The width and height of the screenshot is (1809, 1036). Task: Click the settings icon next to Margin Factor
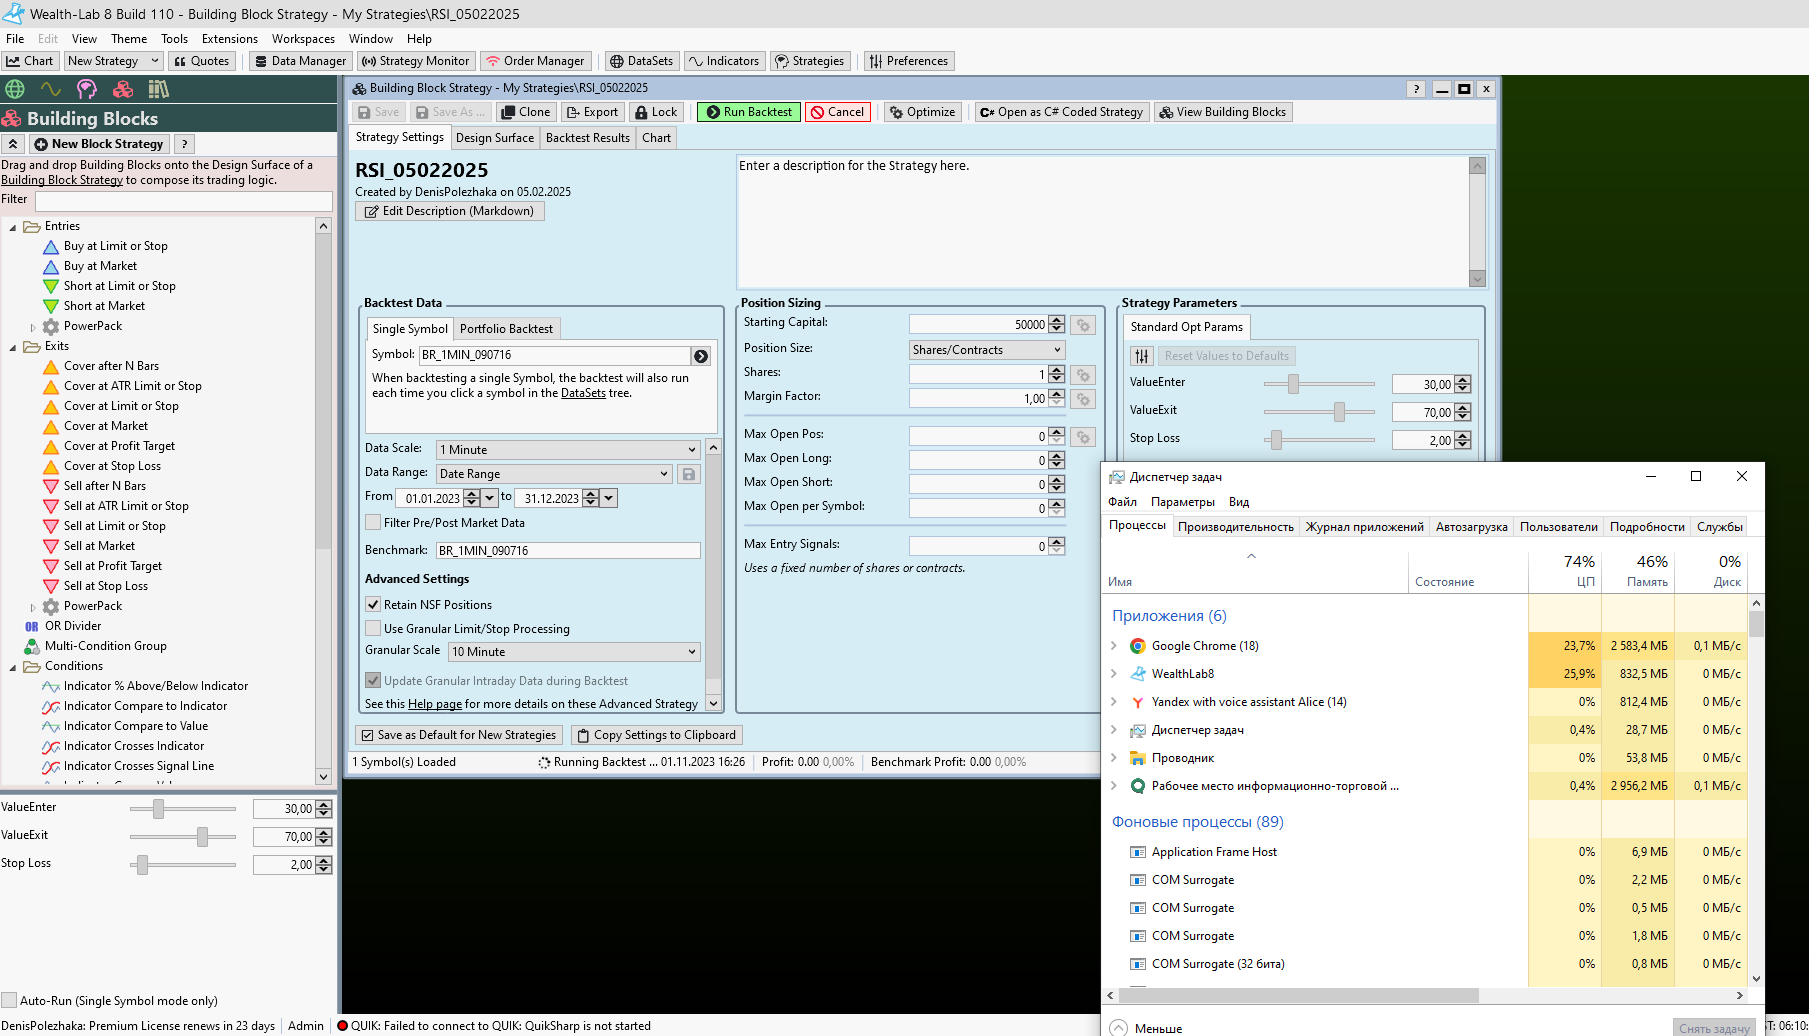(x=1083, y=399)
